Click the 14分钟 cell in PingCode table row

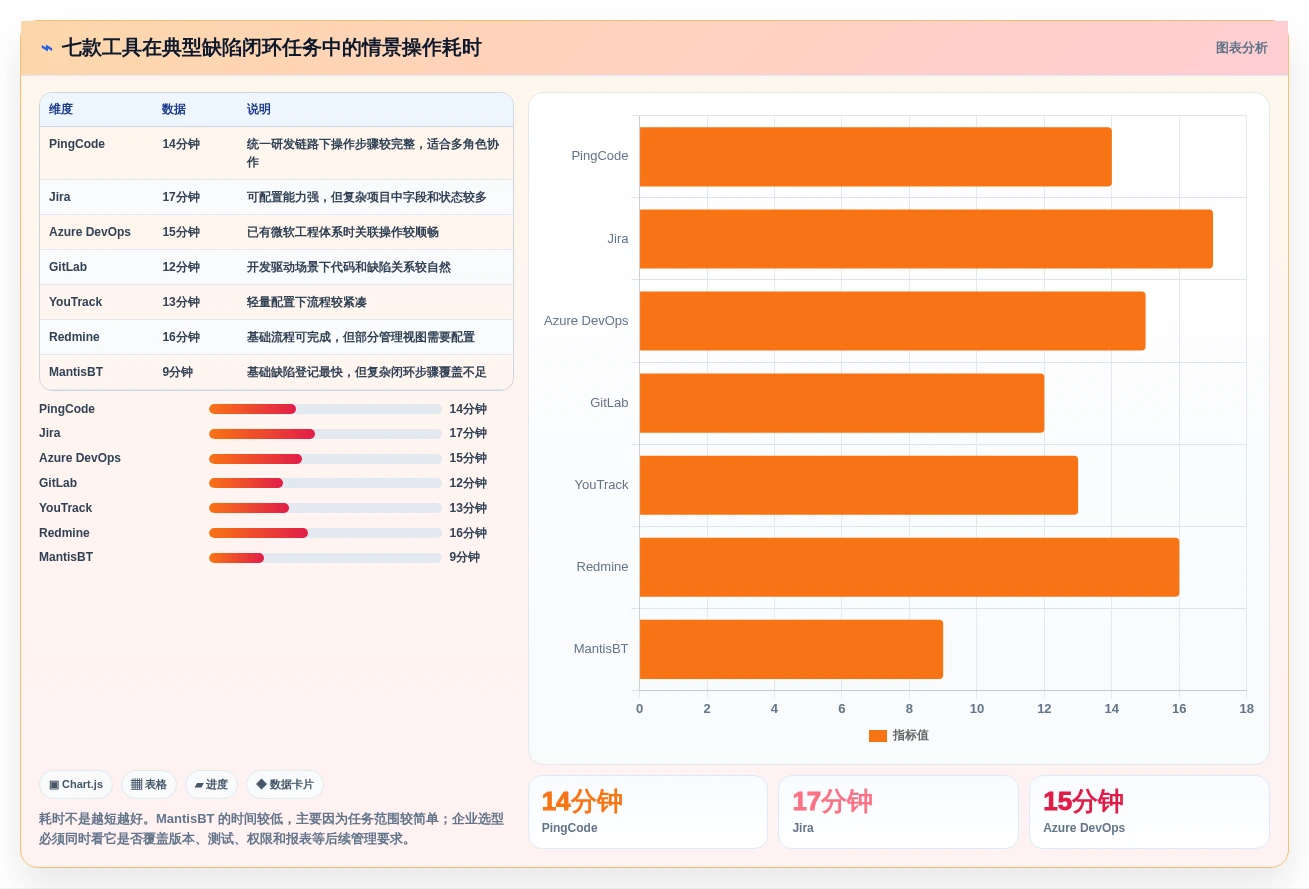181,144
